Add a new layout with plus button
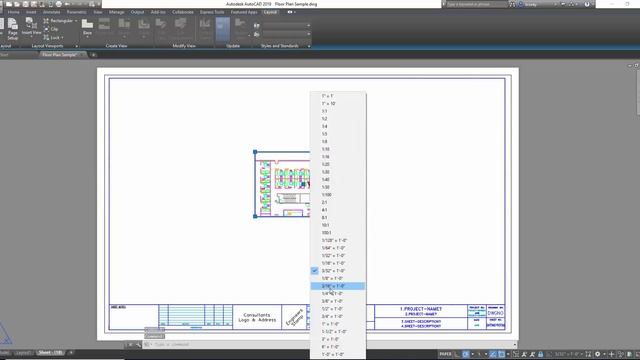Viewport: 640px width, 360px height. click(71, 353)
